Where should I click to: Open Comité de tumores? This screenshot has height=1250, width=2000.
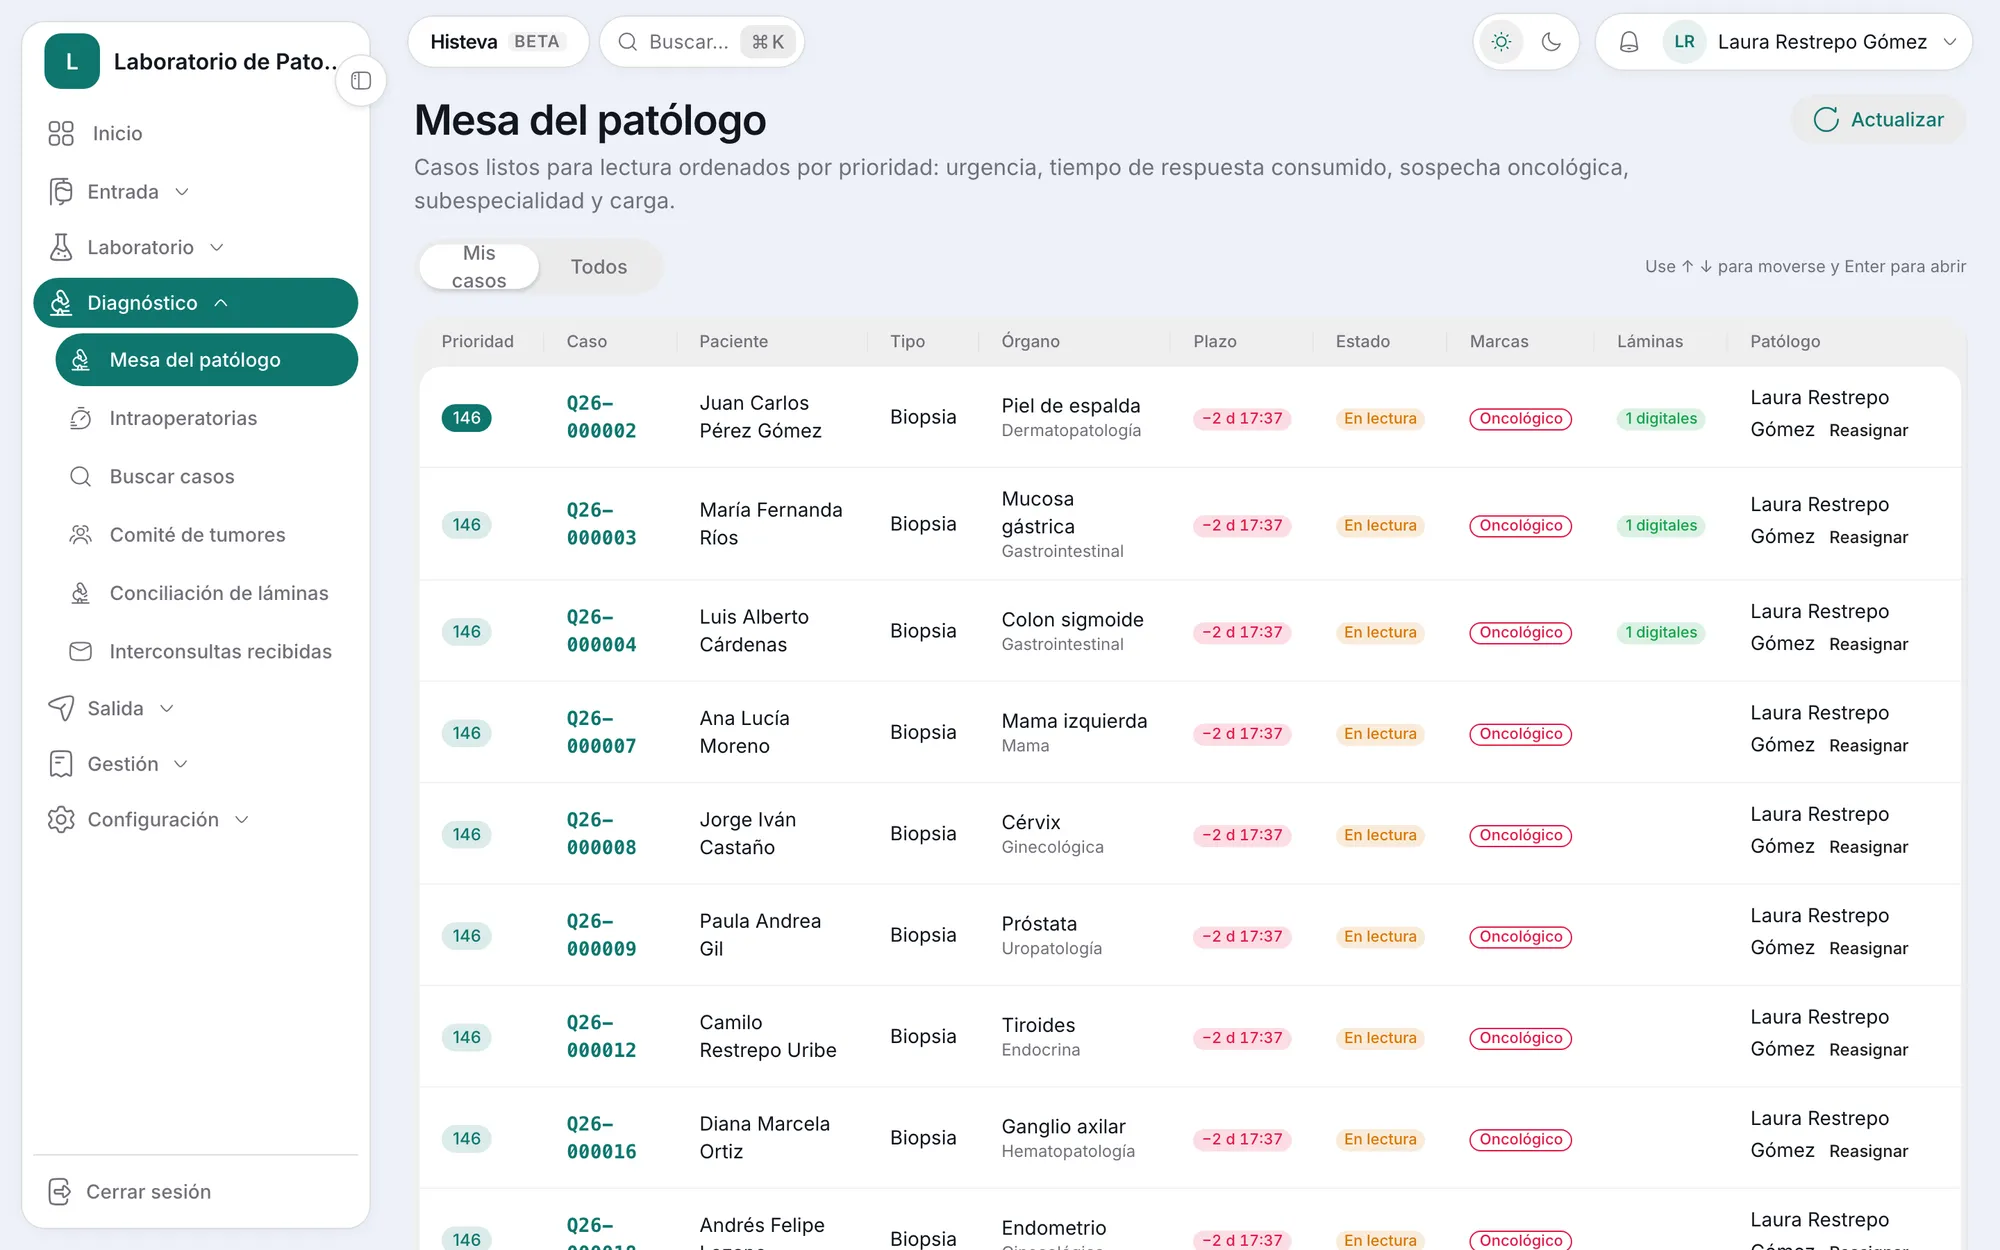(206, 535)
